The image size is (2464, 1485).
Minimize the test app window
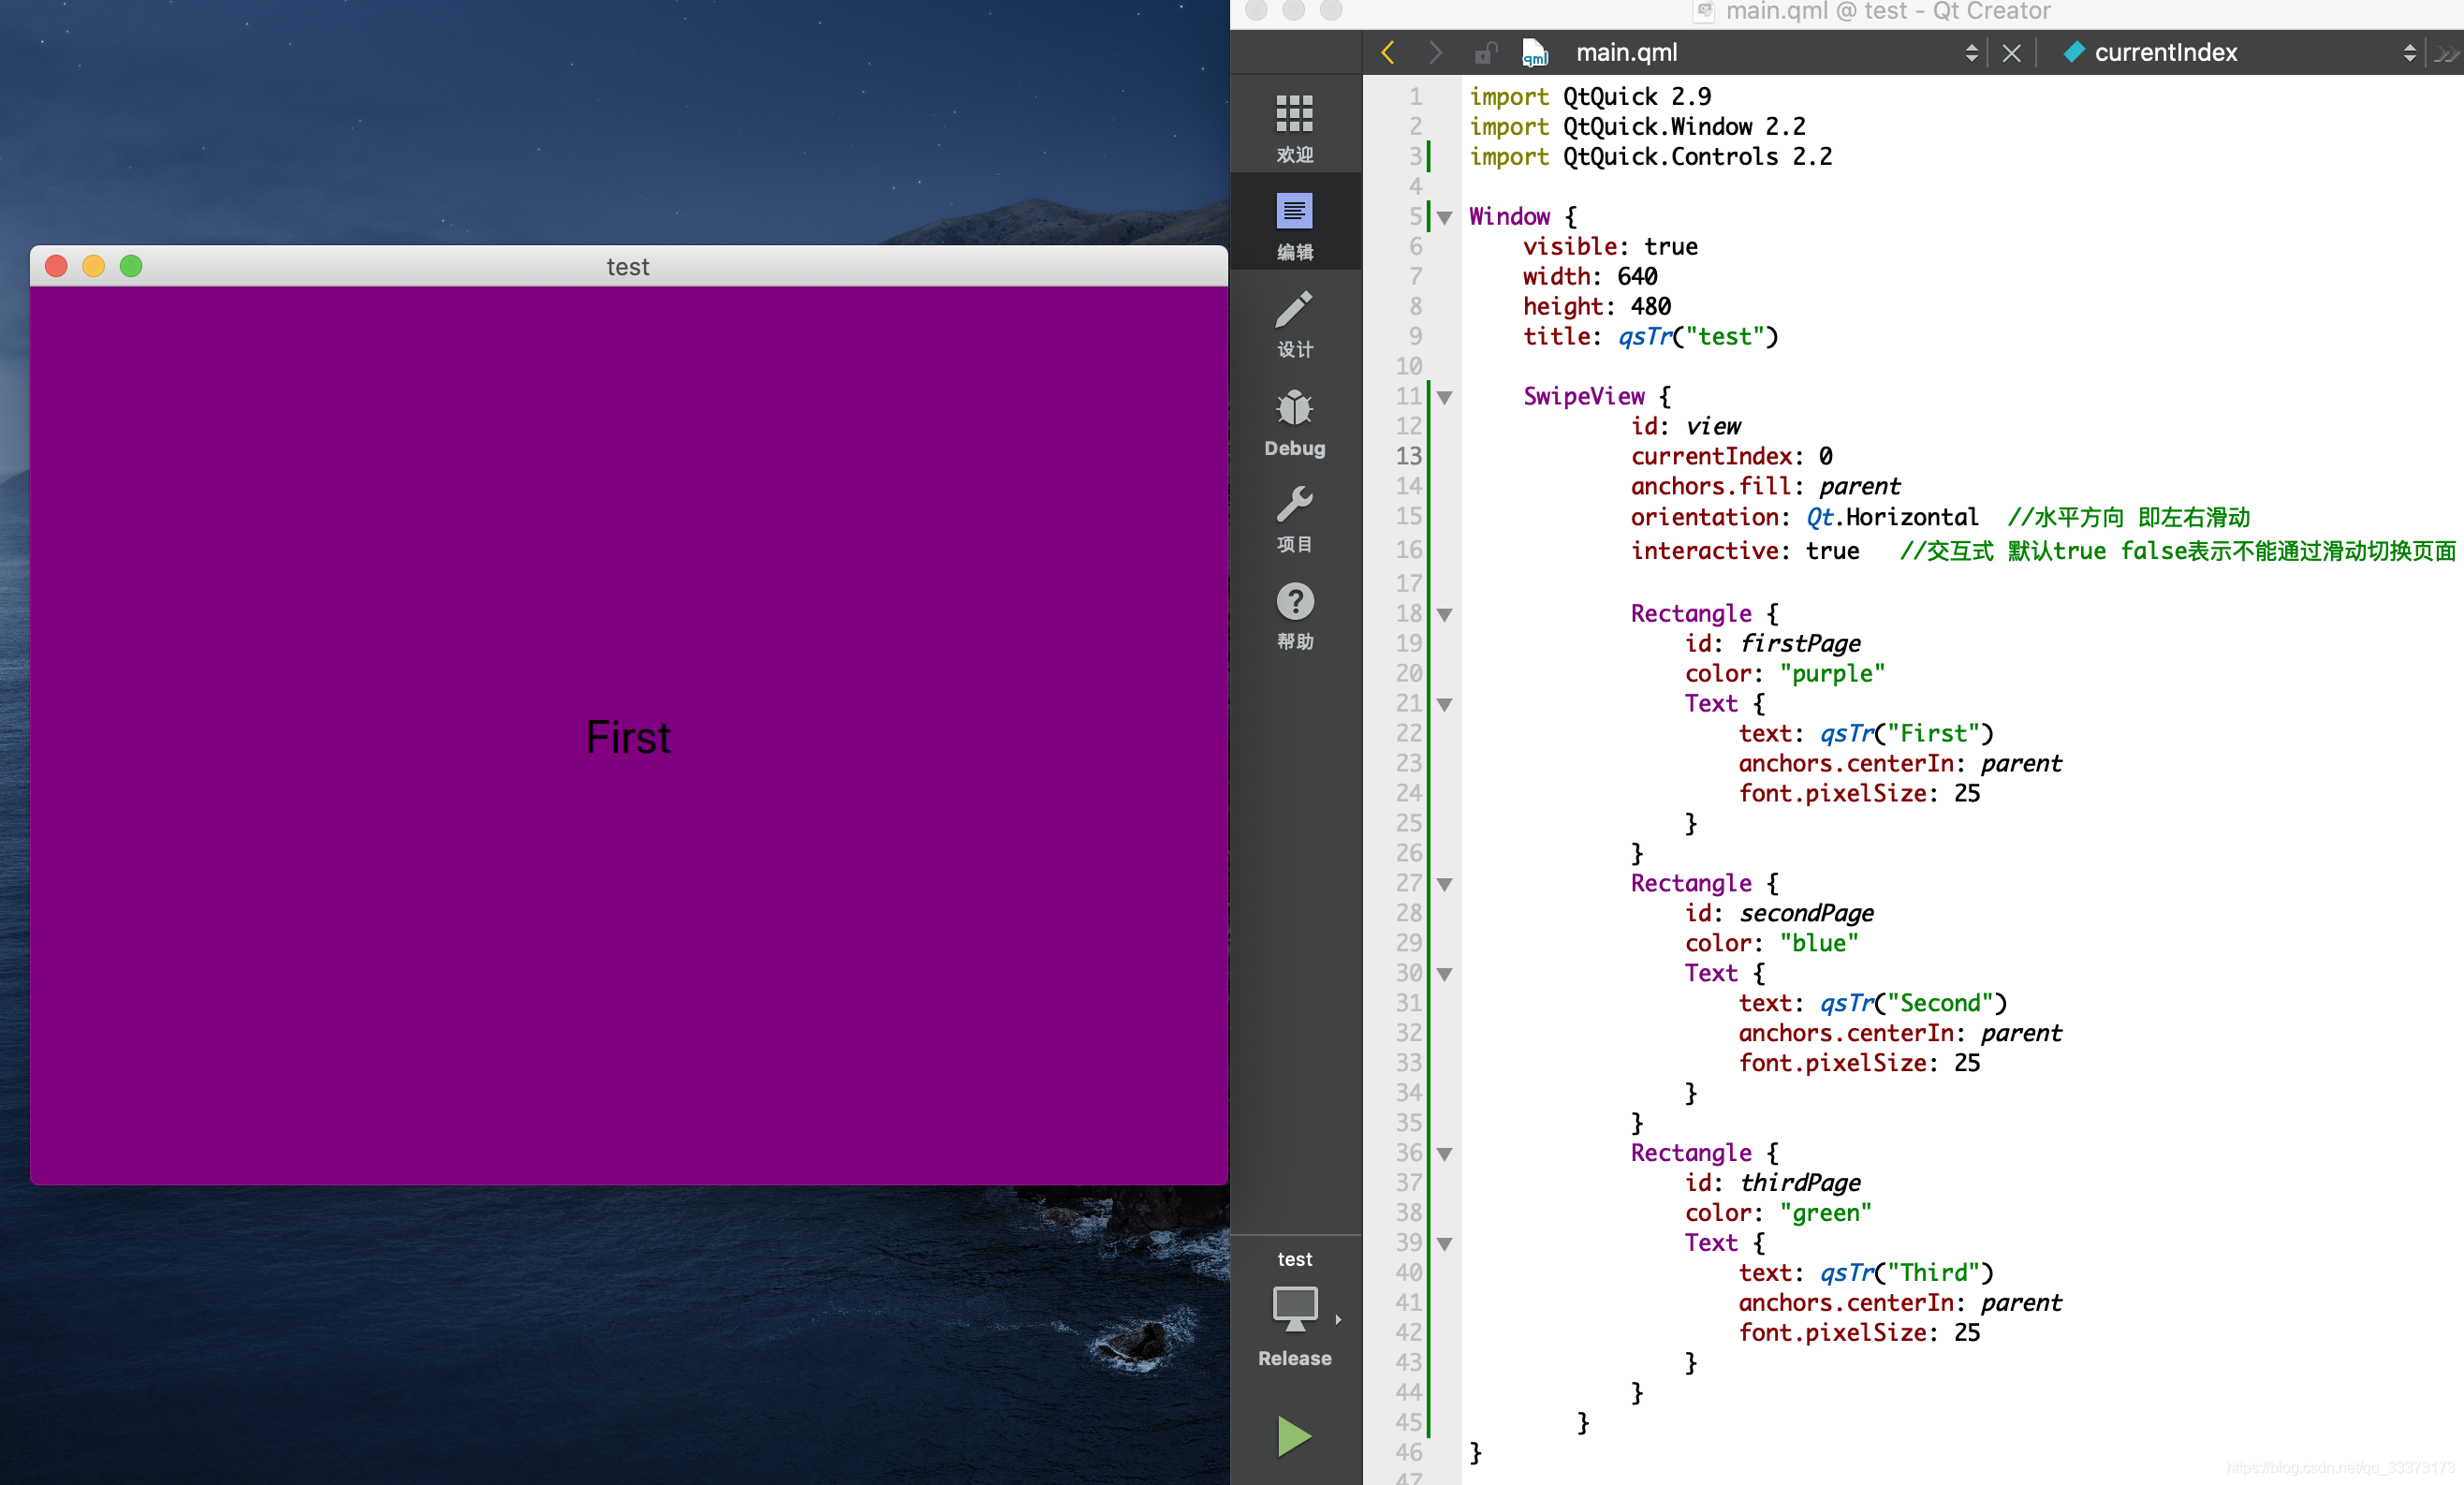93,266
